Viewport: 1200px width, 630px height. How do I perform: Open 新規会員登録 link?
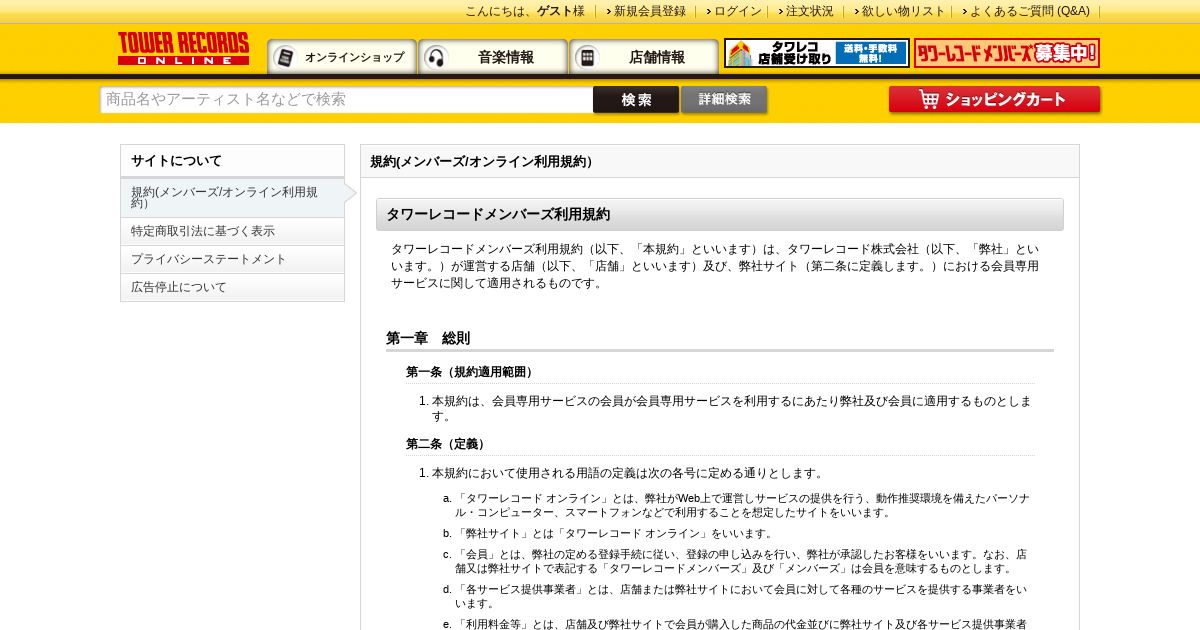point(650,11)
